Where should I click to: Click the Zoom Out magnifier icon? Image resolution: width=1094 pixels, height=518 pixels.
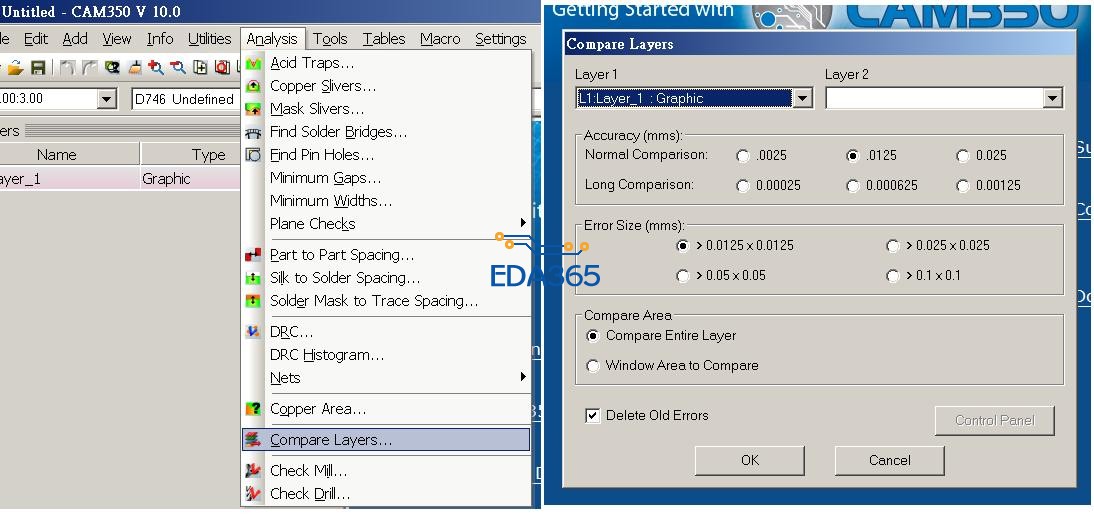178,68
